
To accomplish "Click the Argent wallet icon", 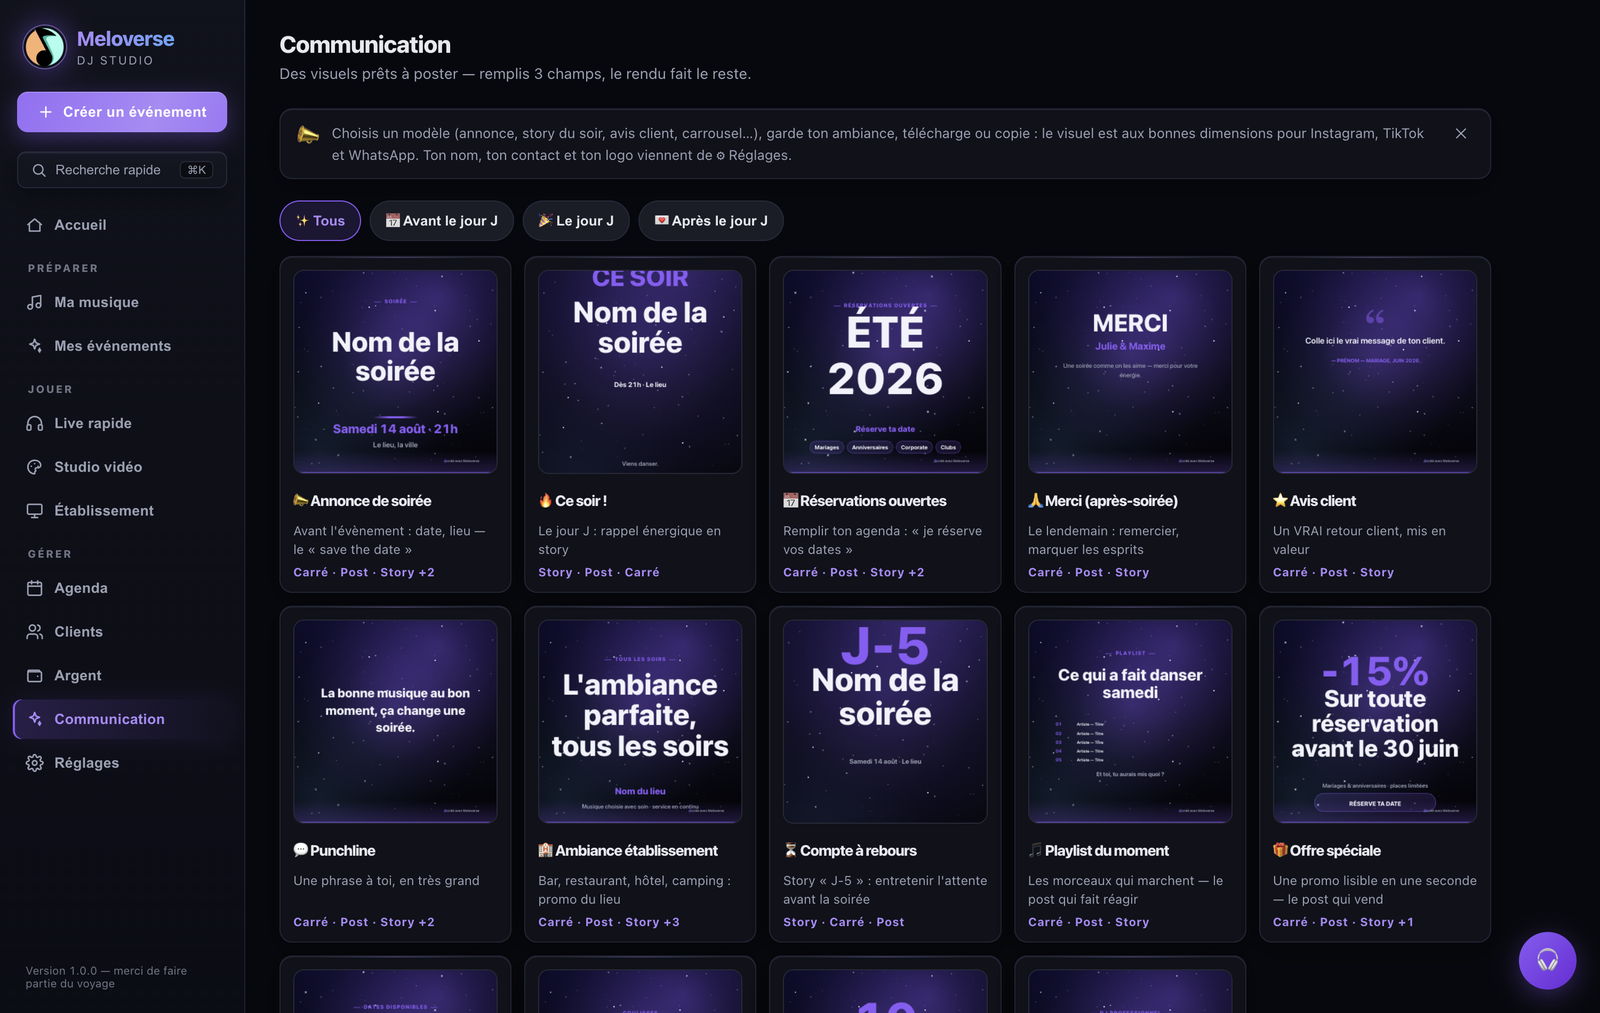I will tap(35, 676).
